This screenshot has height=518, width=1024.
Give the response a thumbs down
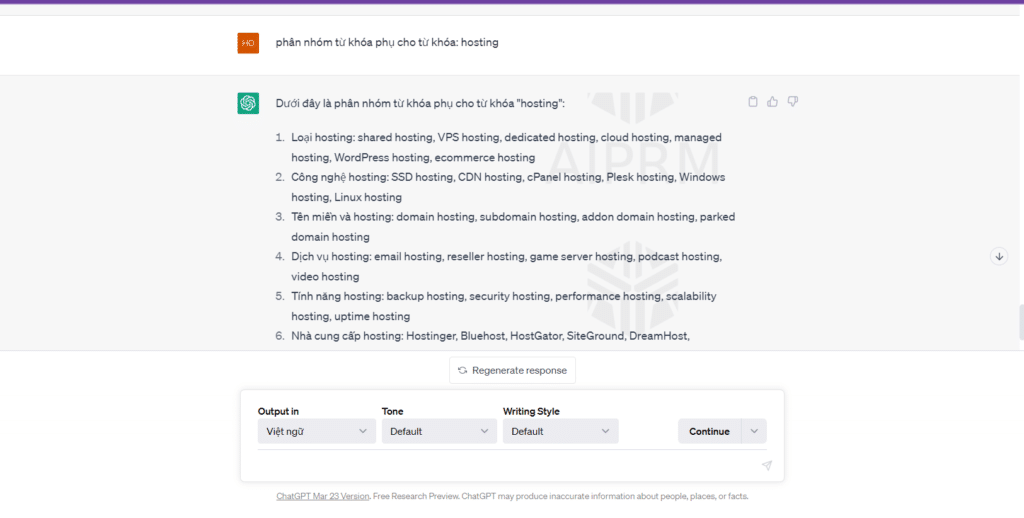793,102
